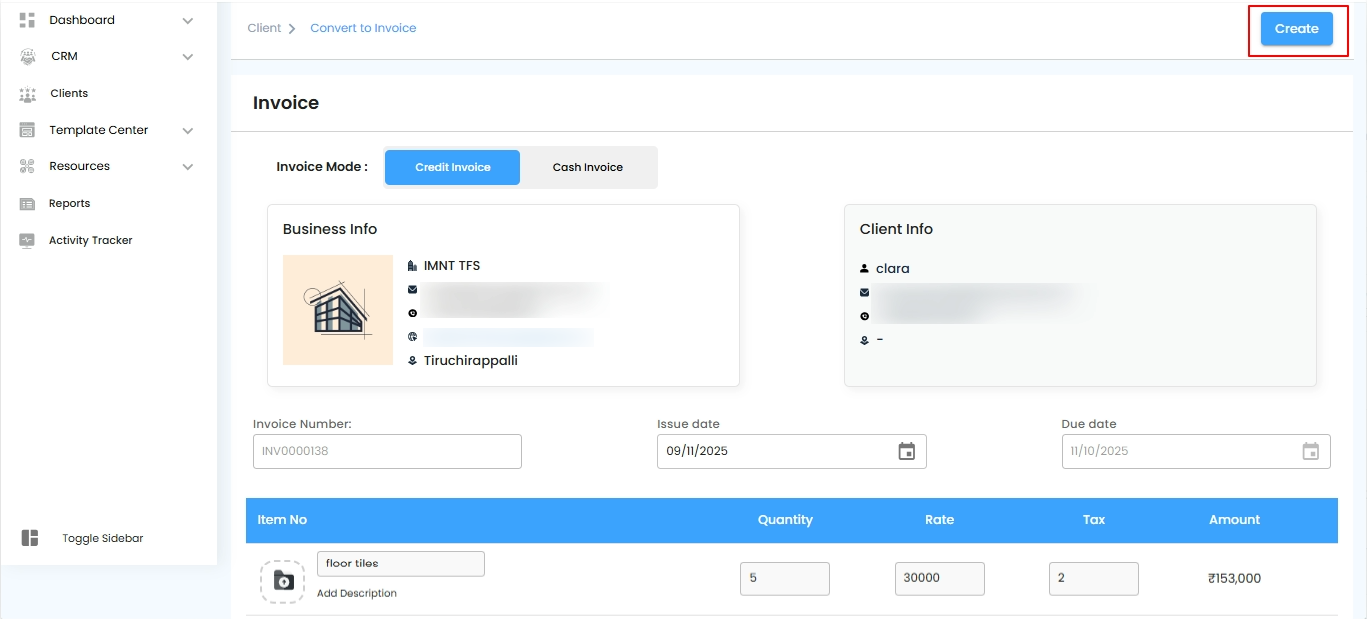Expand the Resources menu chevron
This screenshot has width=1367, height=619.
[x=188, y=167]
